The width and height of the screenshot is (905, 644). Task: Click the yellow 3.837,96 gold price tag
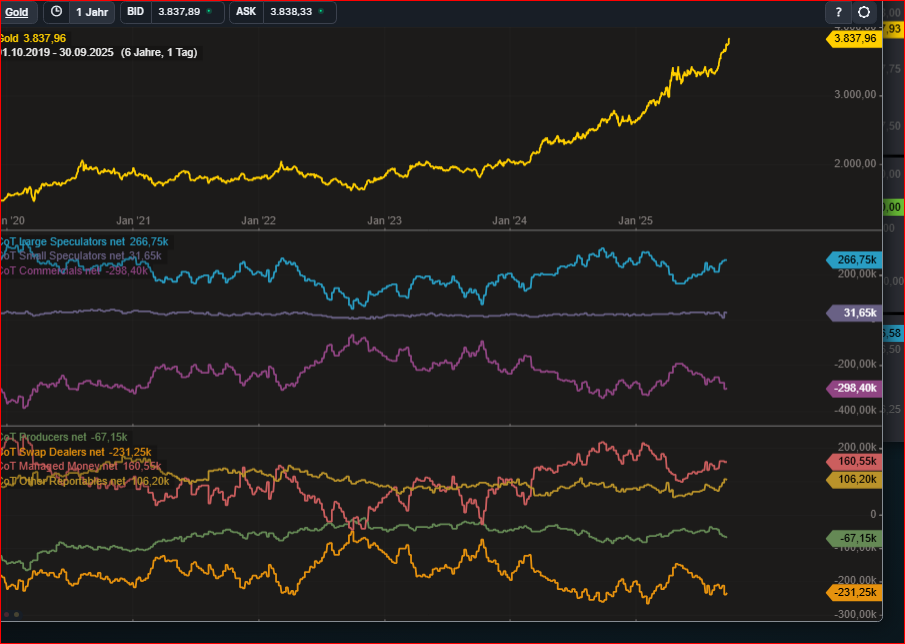852,38
